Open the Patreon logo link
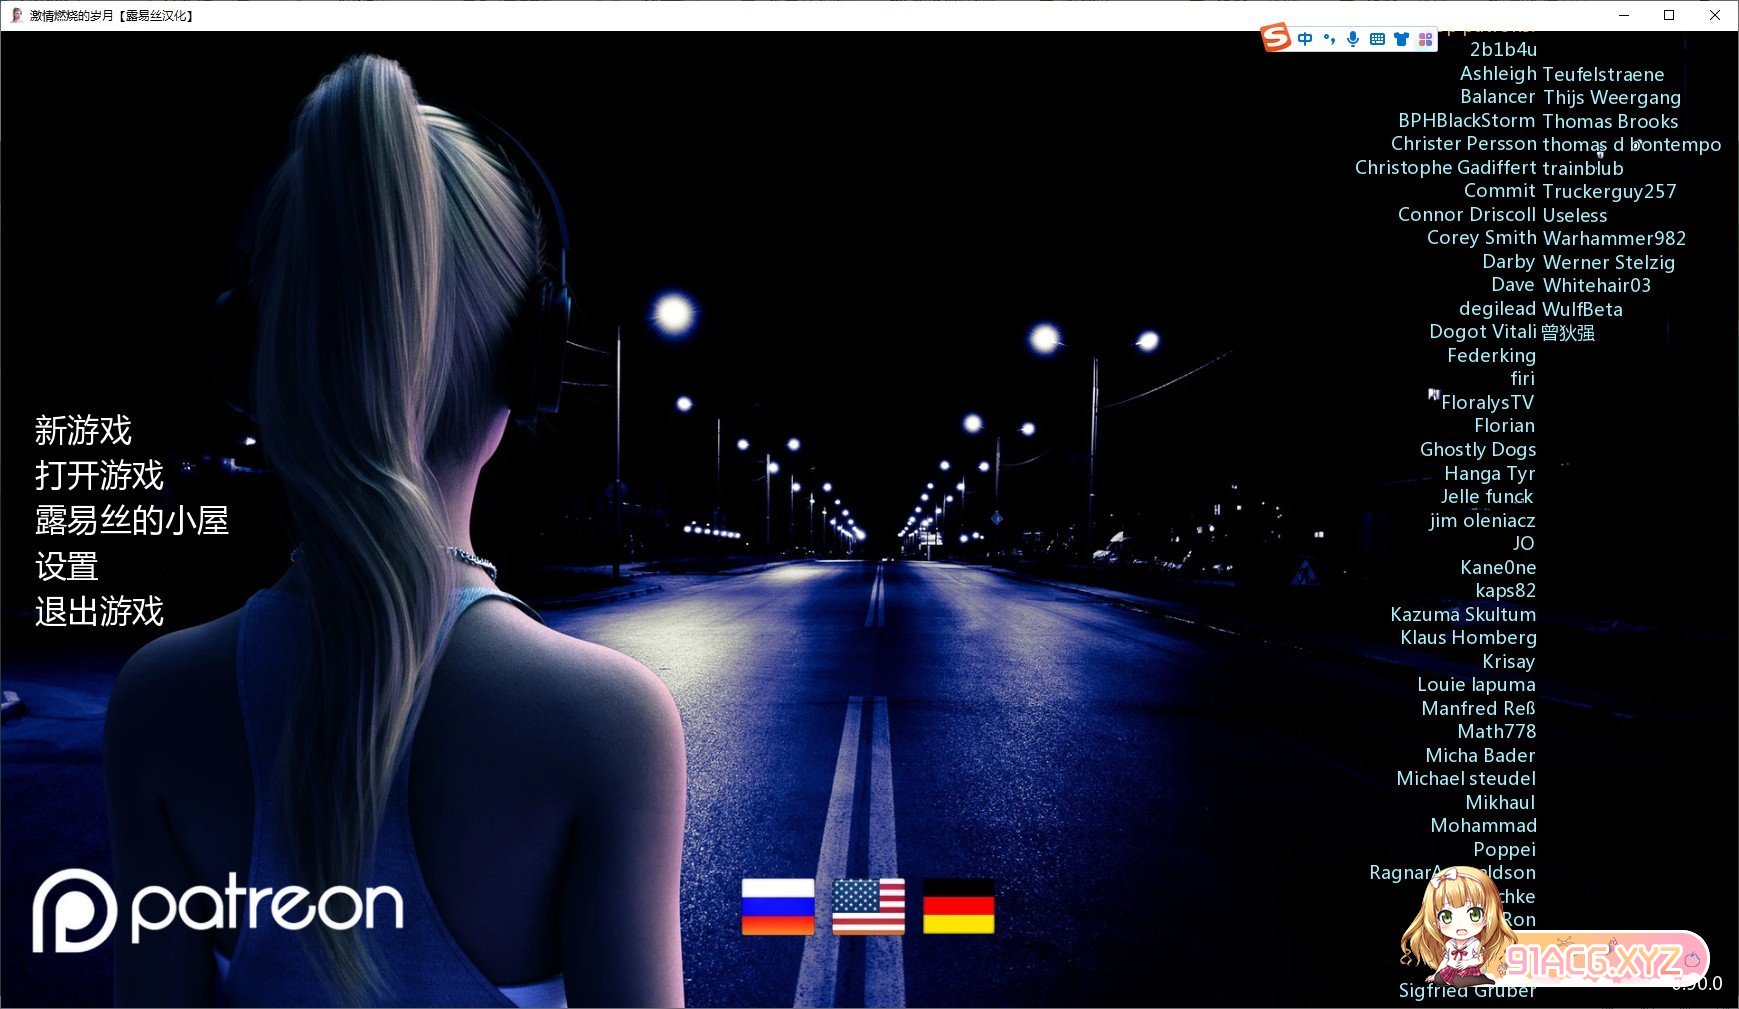 click(218, 909)
